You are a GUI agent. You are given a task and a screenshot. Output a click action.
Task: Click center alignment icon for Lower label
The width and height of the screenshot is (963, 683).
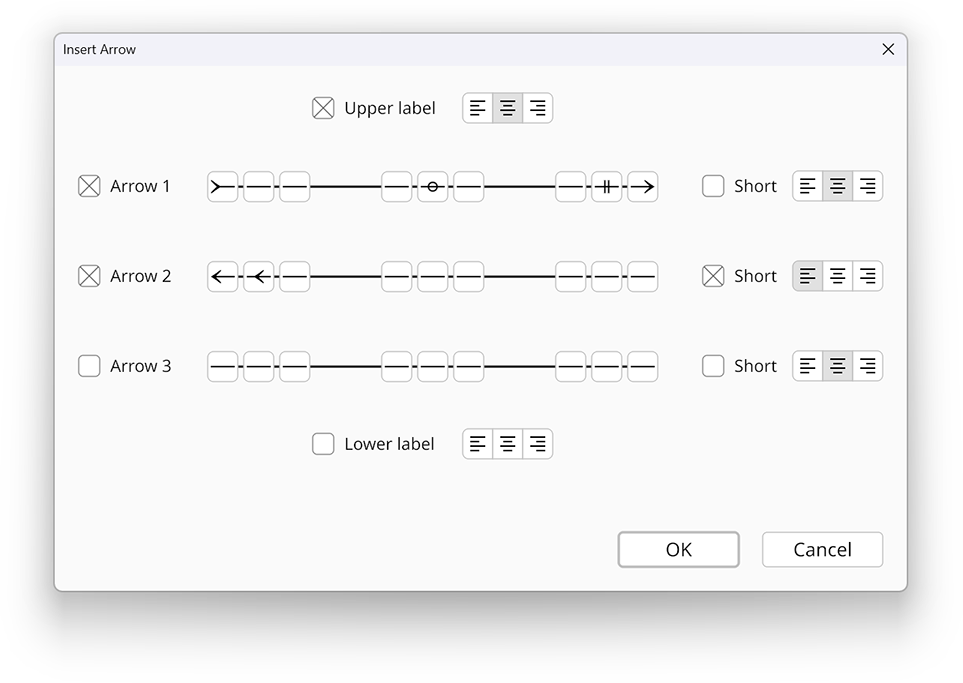coord(507,444)
